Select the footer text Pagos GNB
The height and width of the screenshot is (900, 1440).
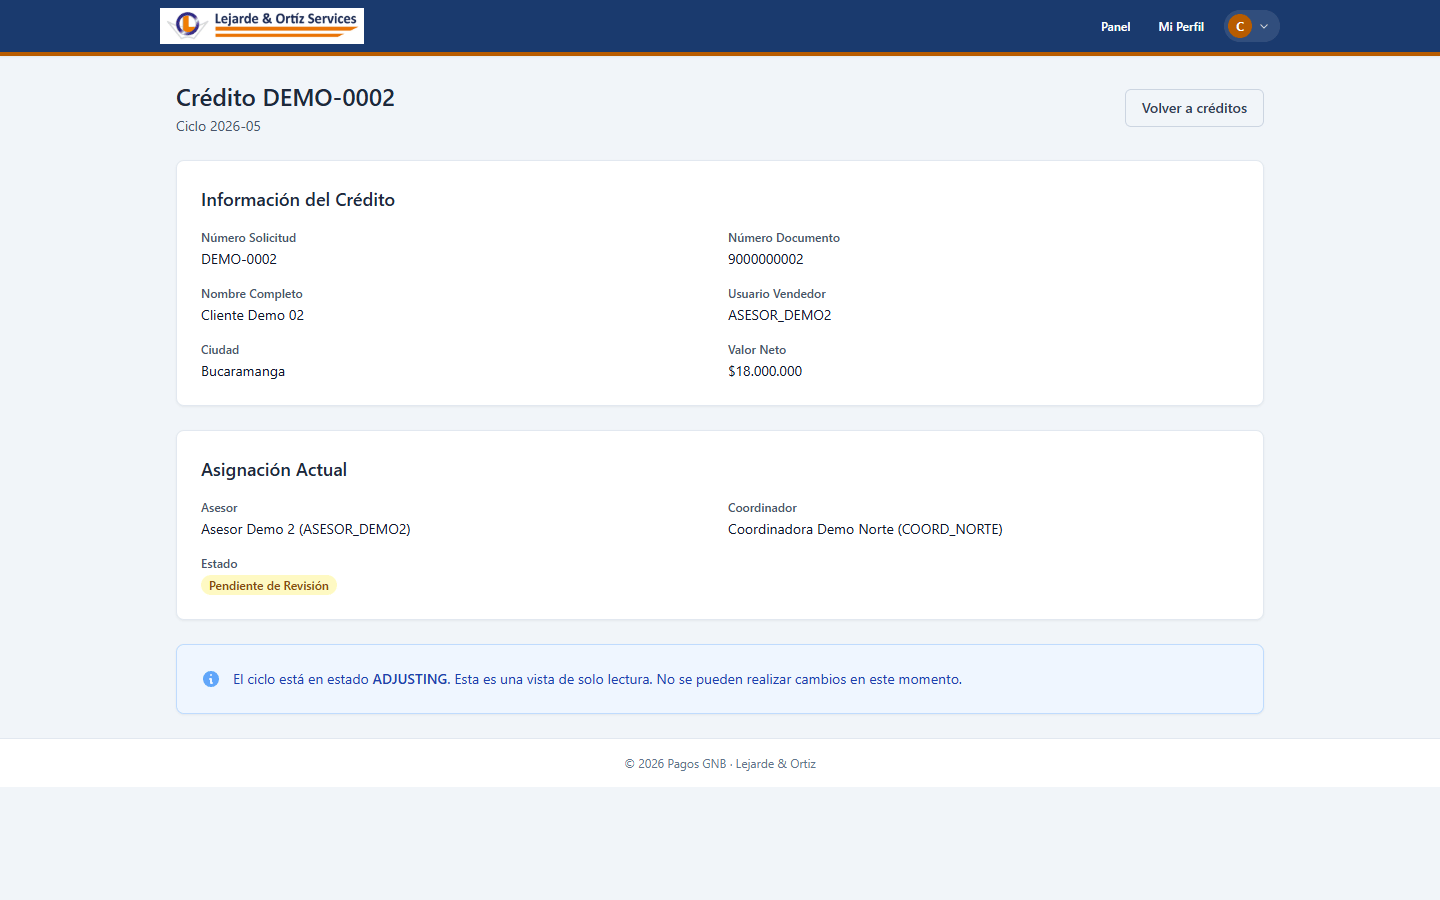[697, 764]
